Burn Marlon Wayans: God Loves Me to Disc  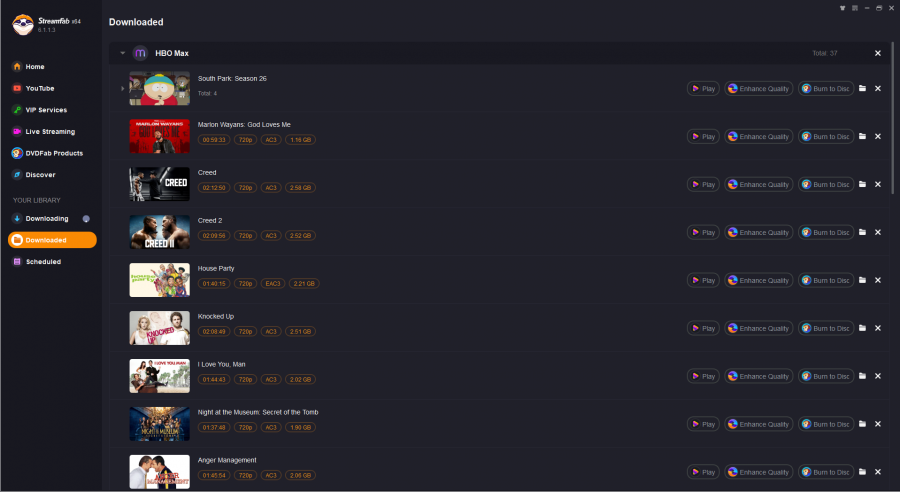(826, 137)
